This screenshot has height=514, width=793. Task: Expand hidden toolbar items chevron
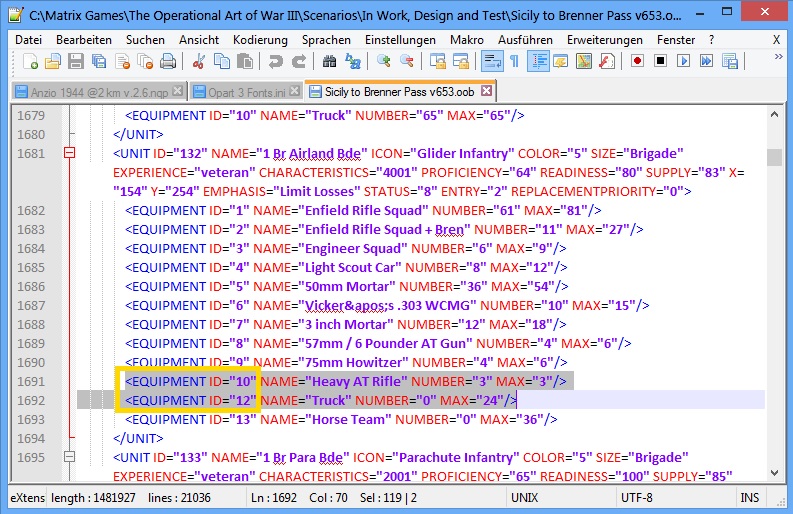(778, 62)
